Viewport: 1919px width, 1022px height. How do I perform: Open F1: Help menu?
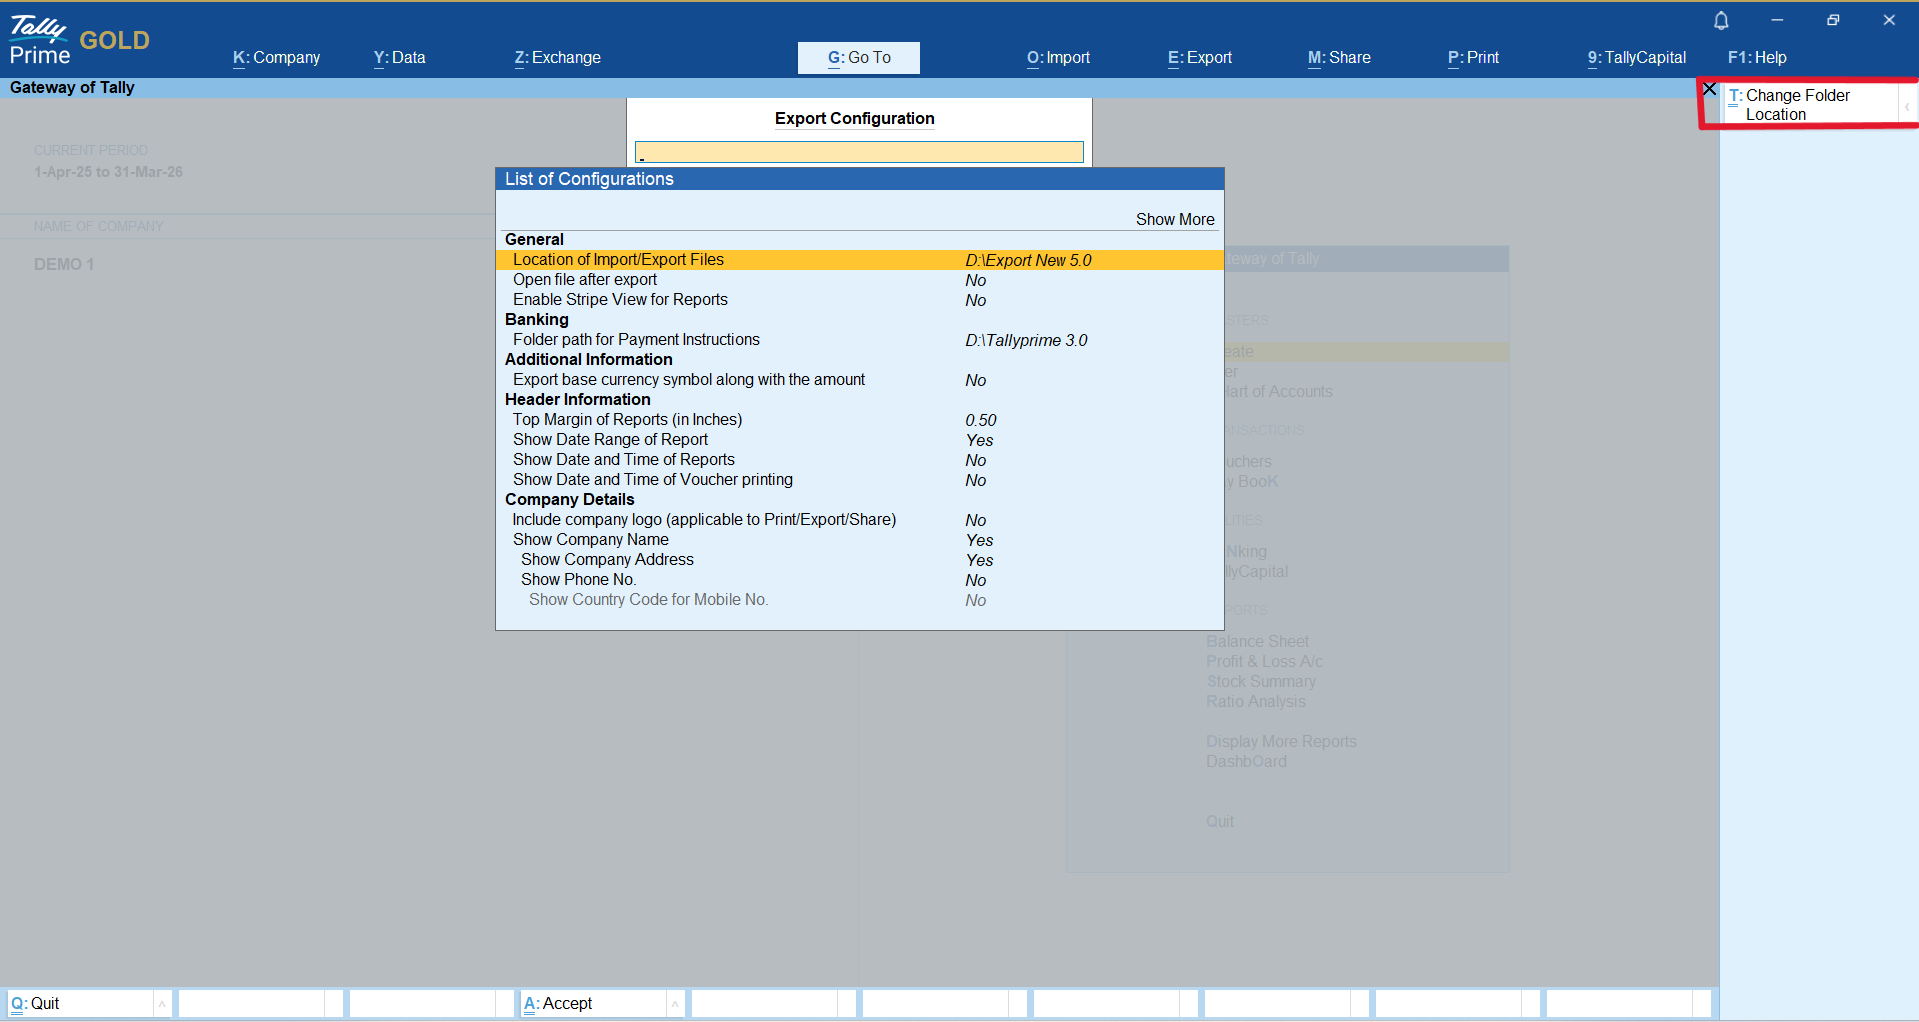click(x=1756, y=58)
